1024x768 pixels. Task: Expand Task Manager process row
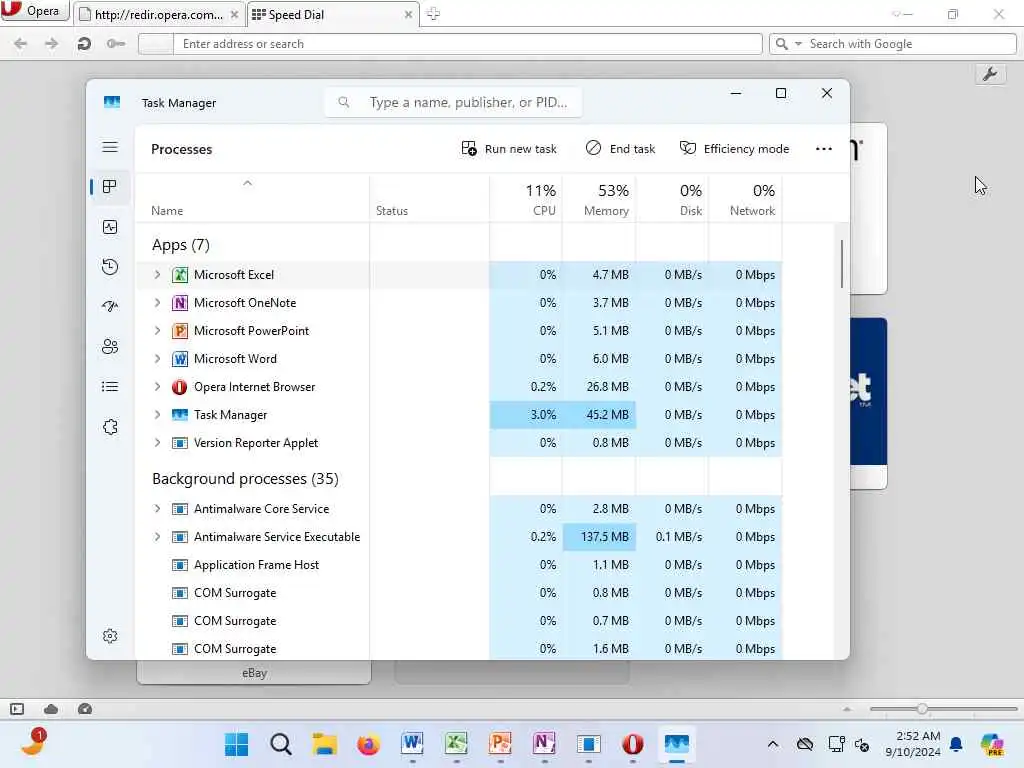157,415
